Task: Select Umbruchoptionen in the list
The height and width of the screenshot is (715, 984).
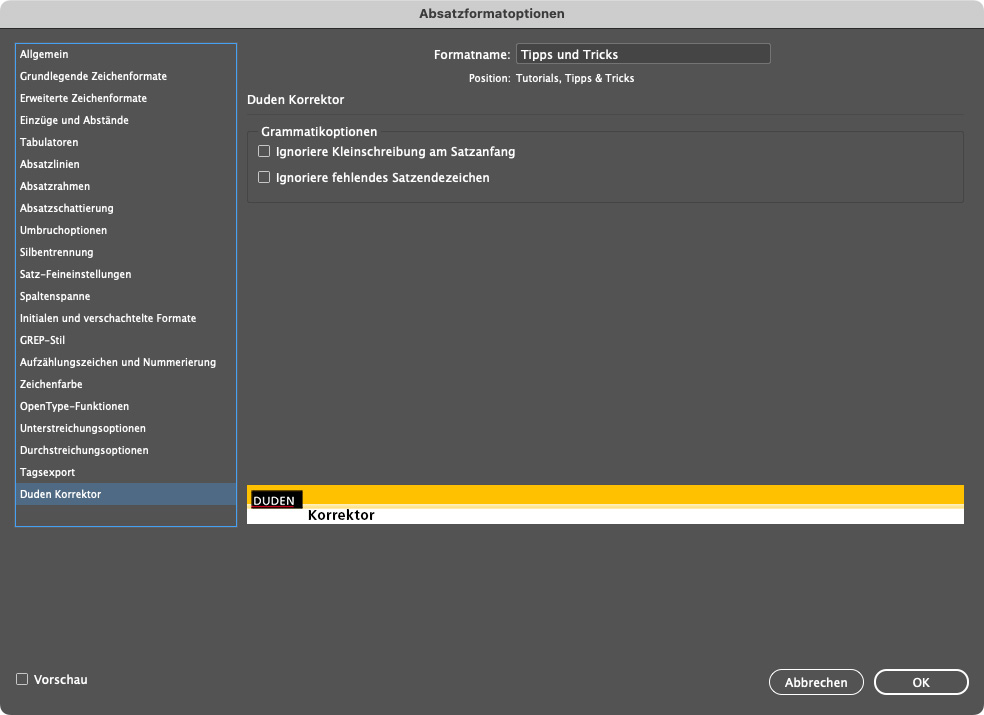Action: coord(126,230)
